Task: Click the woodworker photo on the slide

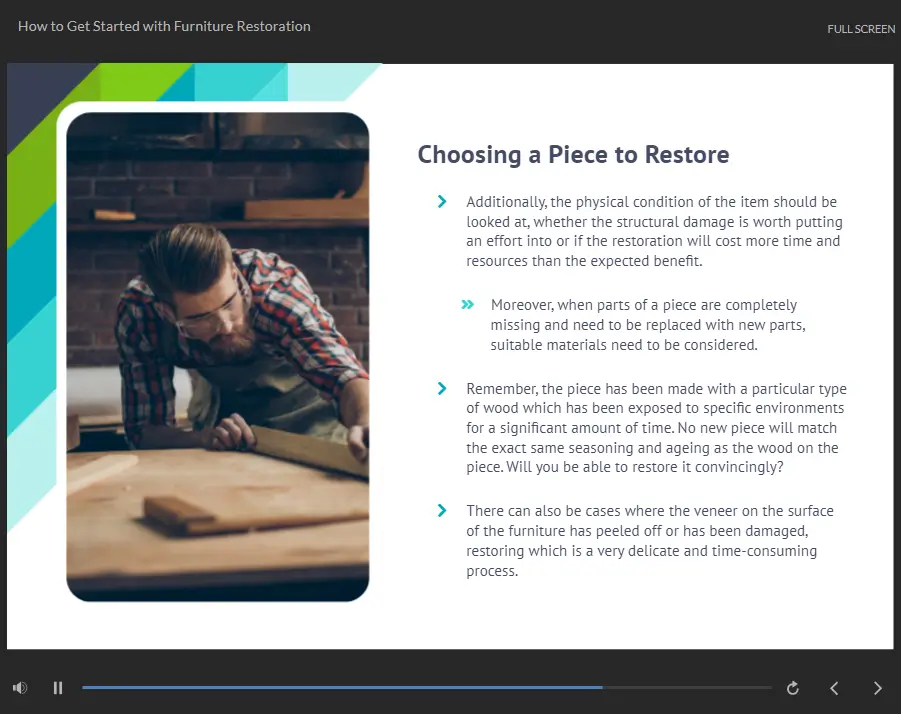Action: click(x=218, y=357)
